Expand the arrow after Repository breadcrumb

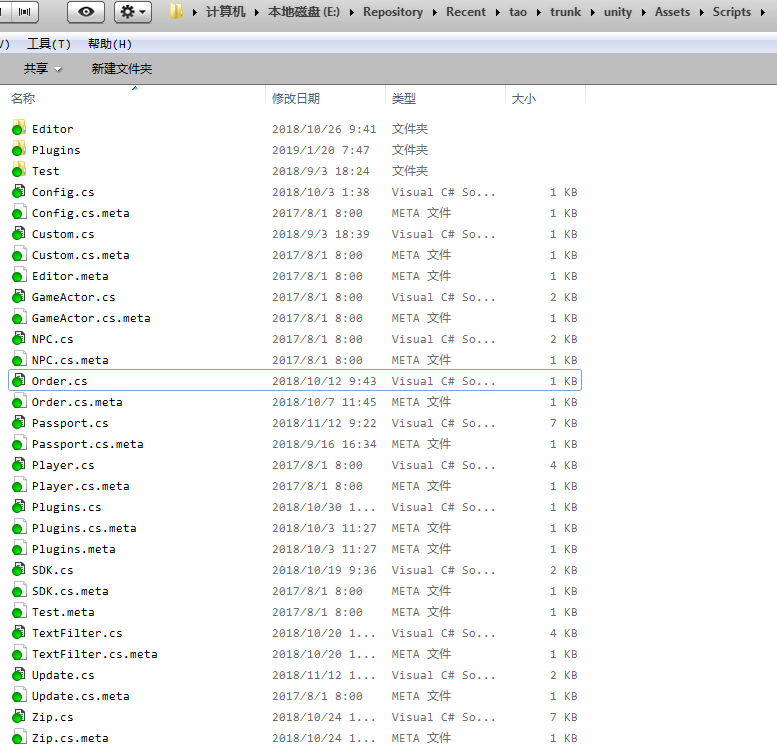point(435,12)
